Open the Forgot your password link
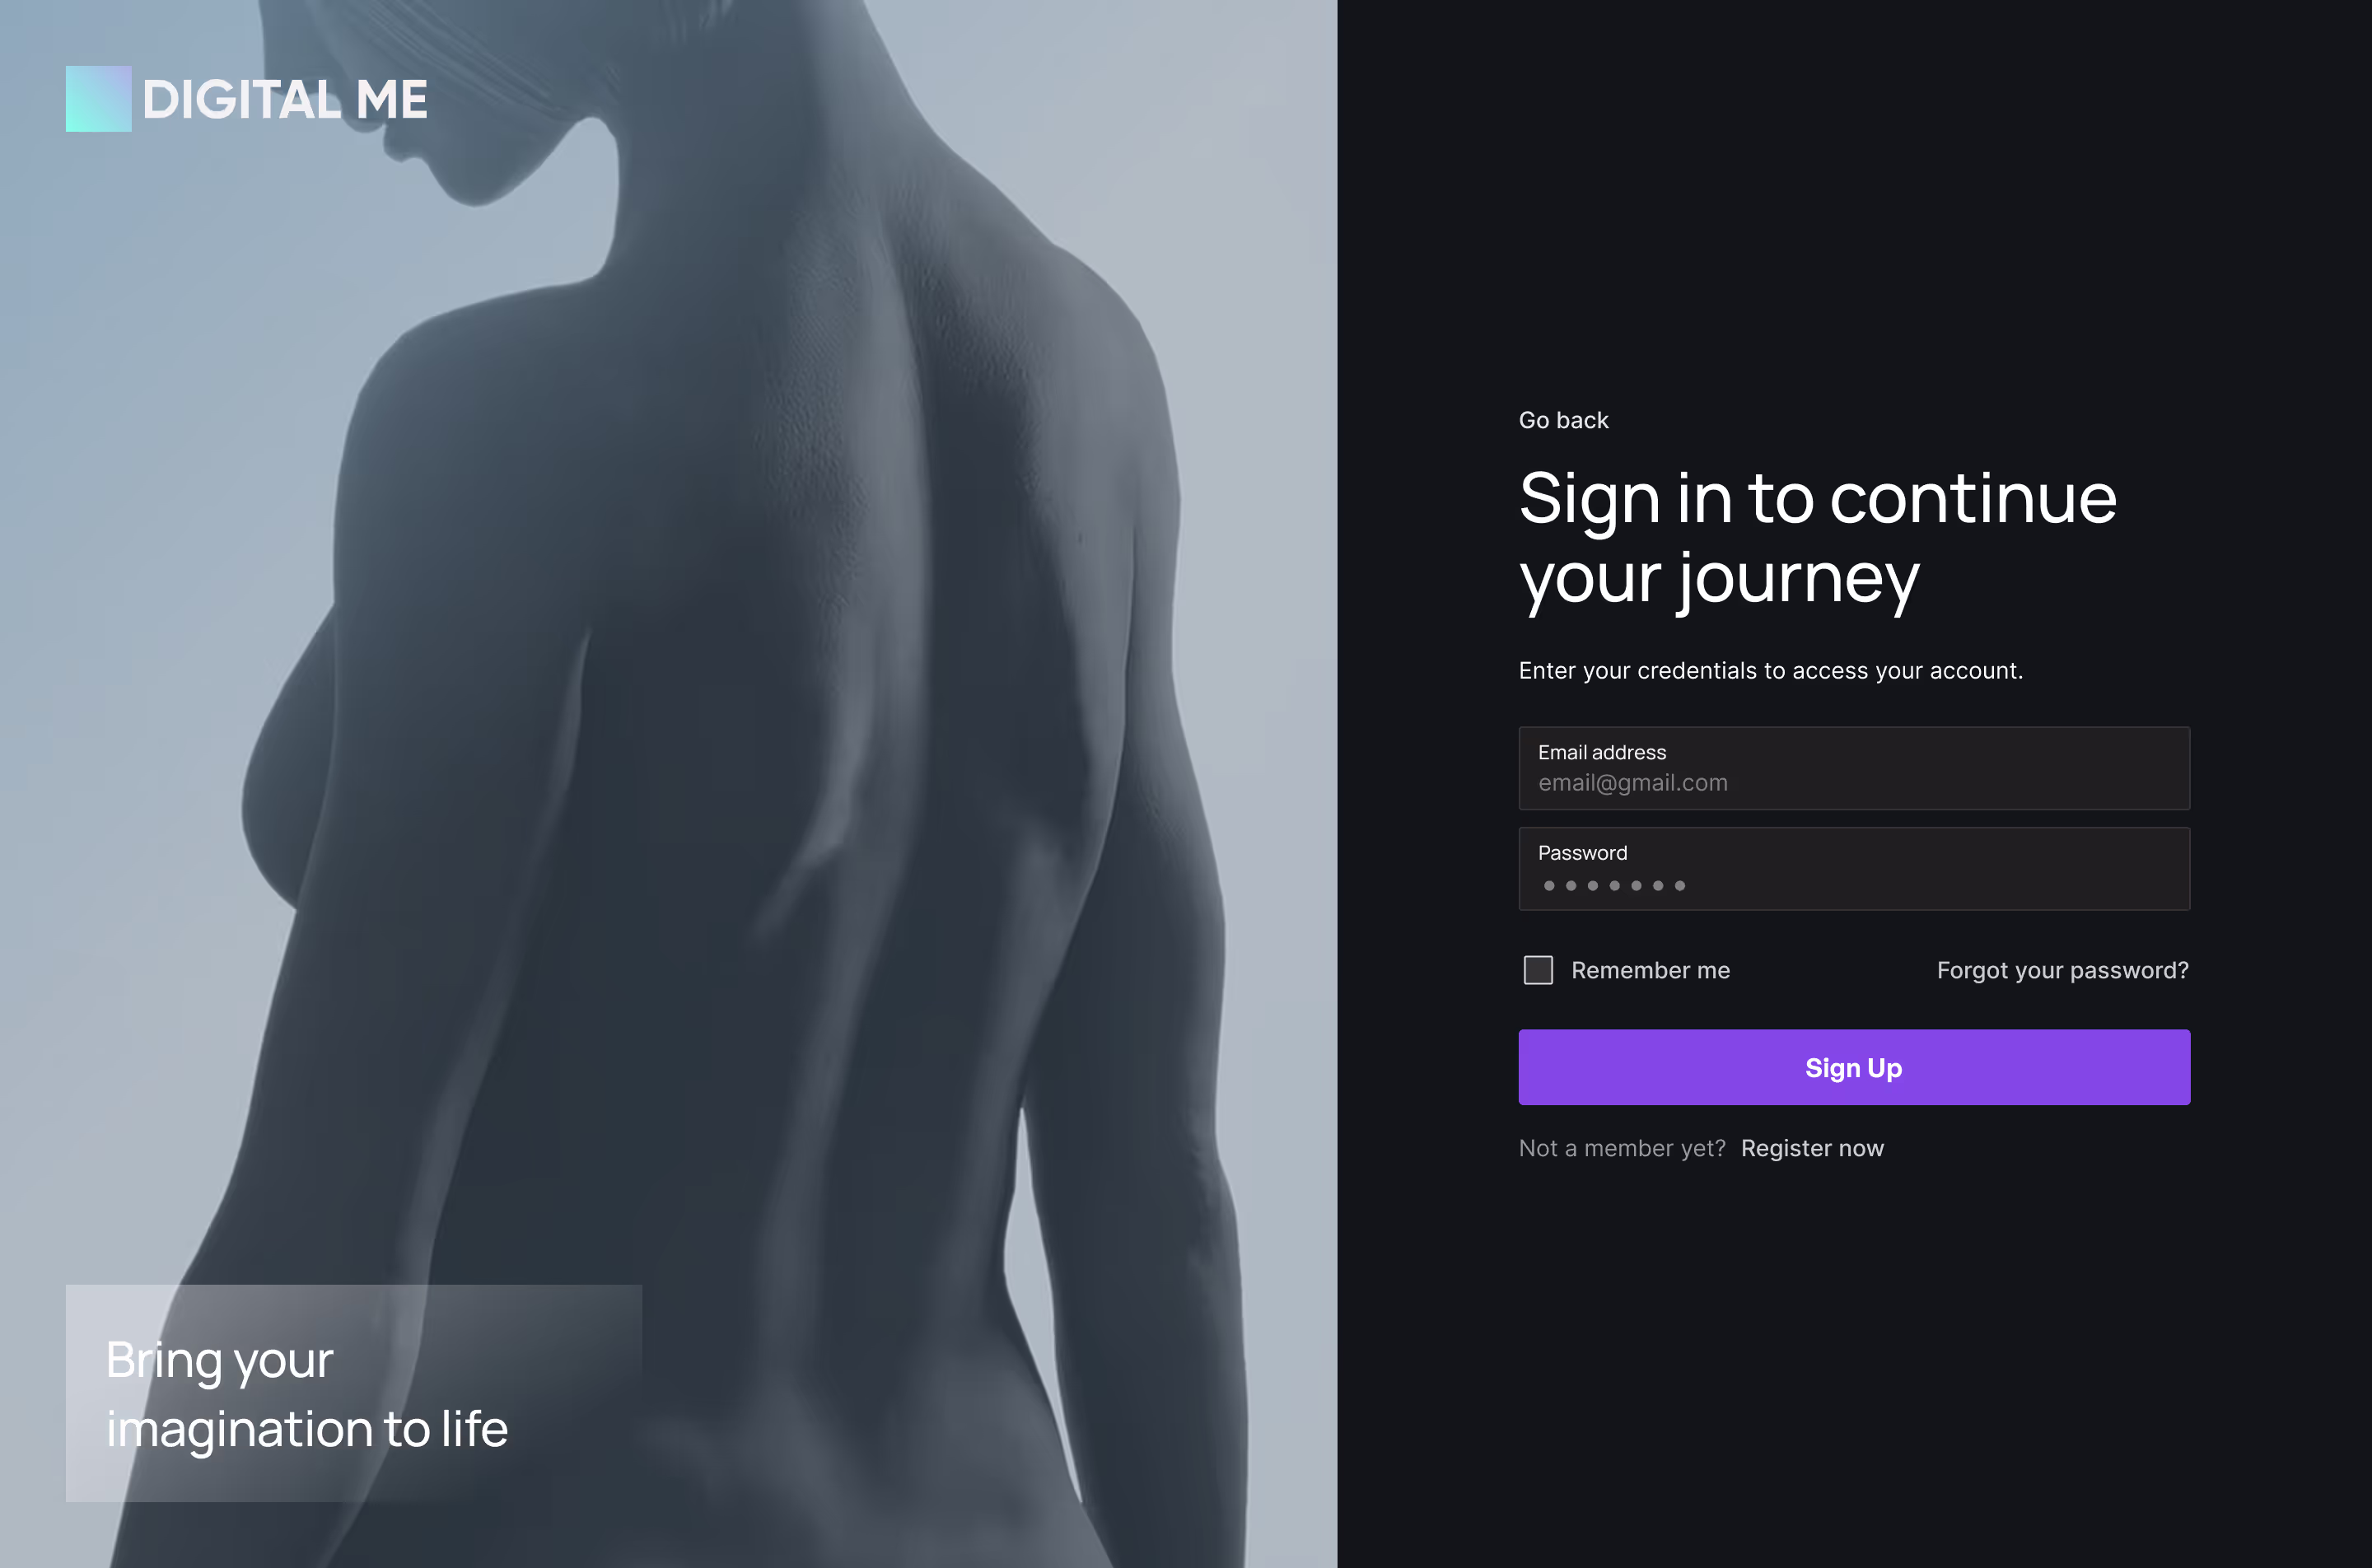 [x=2062, y=970]
